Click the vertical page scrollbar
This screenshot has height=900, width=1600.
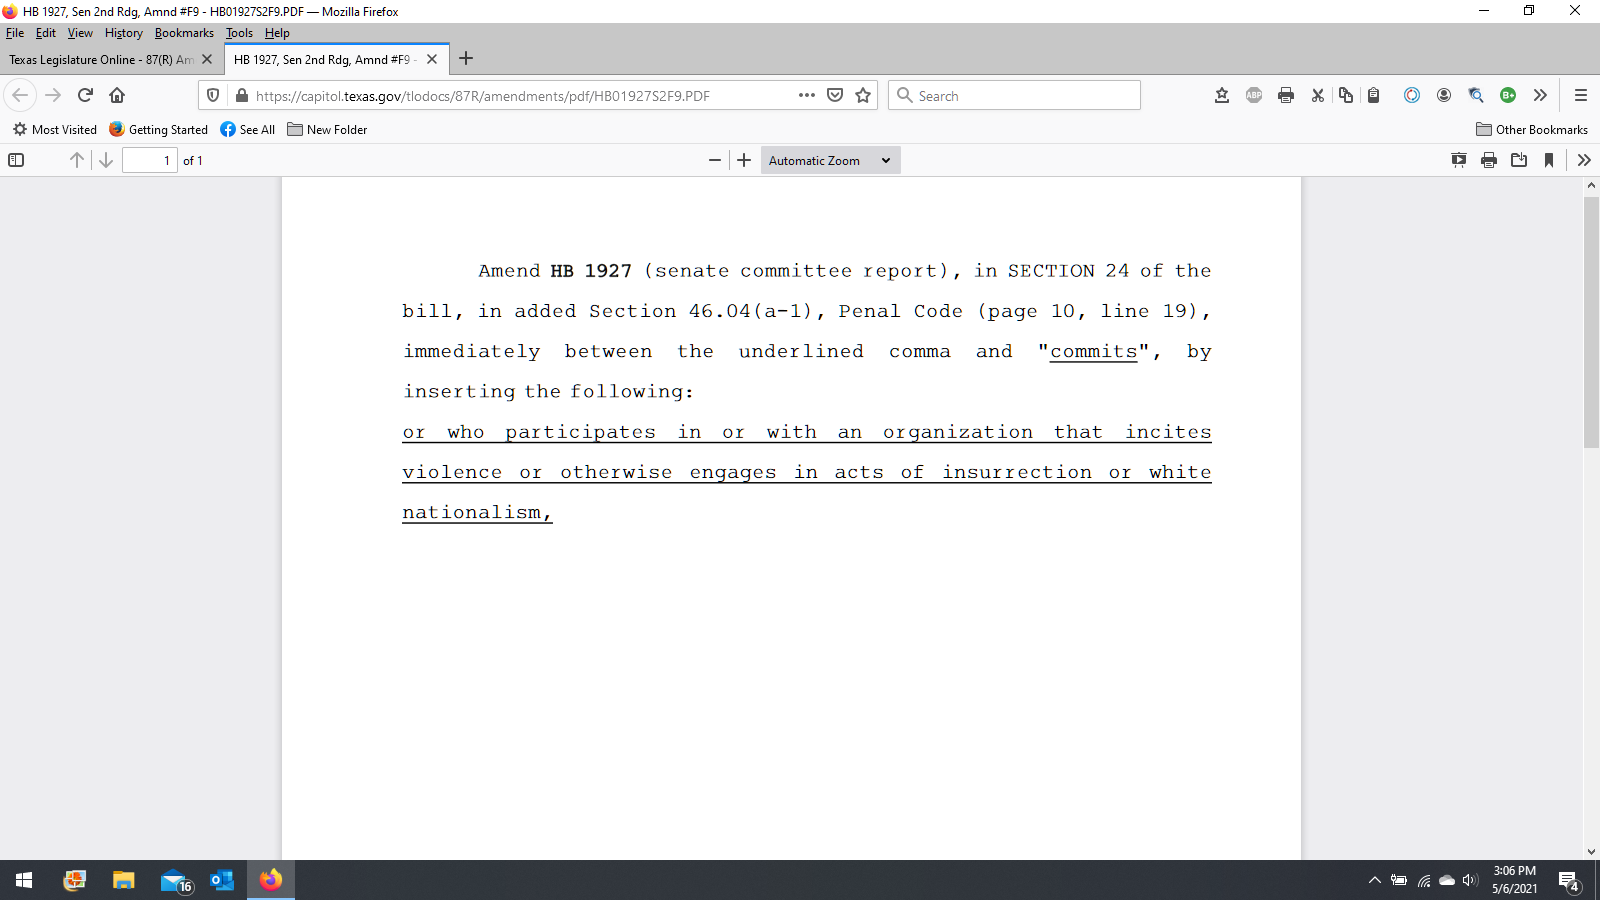click(1591, 320)
